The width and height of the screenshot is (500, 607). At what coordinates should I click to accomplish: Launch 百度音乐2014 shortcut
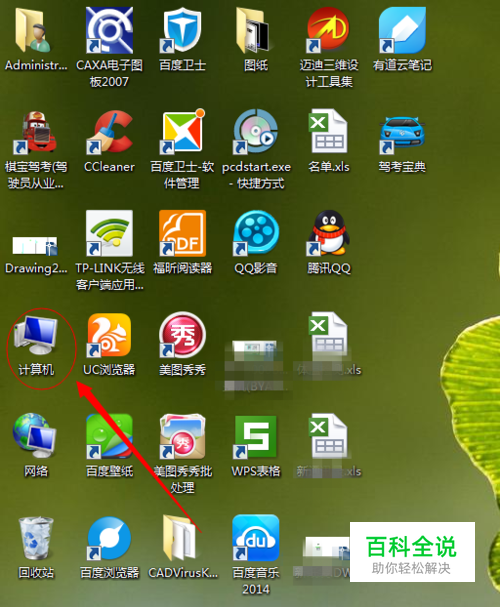pos(255,538)
